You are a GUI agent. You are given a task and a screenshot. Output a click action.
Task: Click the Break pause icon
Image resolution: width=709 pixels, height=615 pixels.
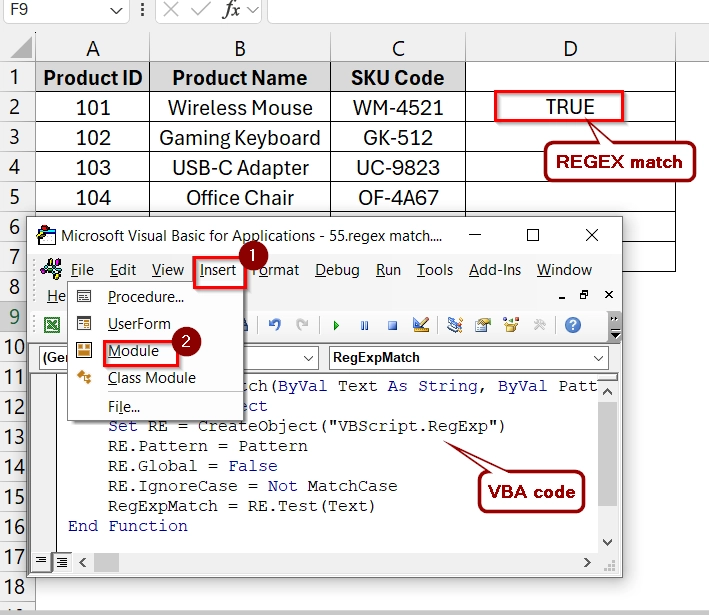click(364, 325)
